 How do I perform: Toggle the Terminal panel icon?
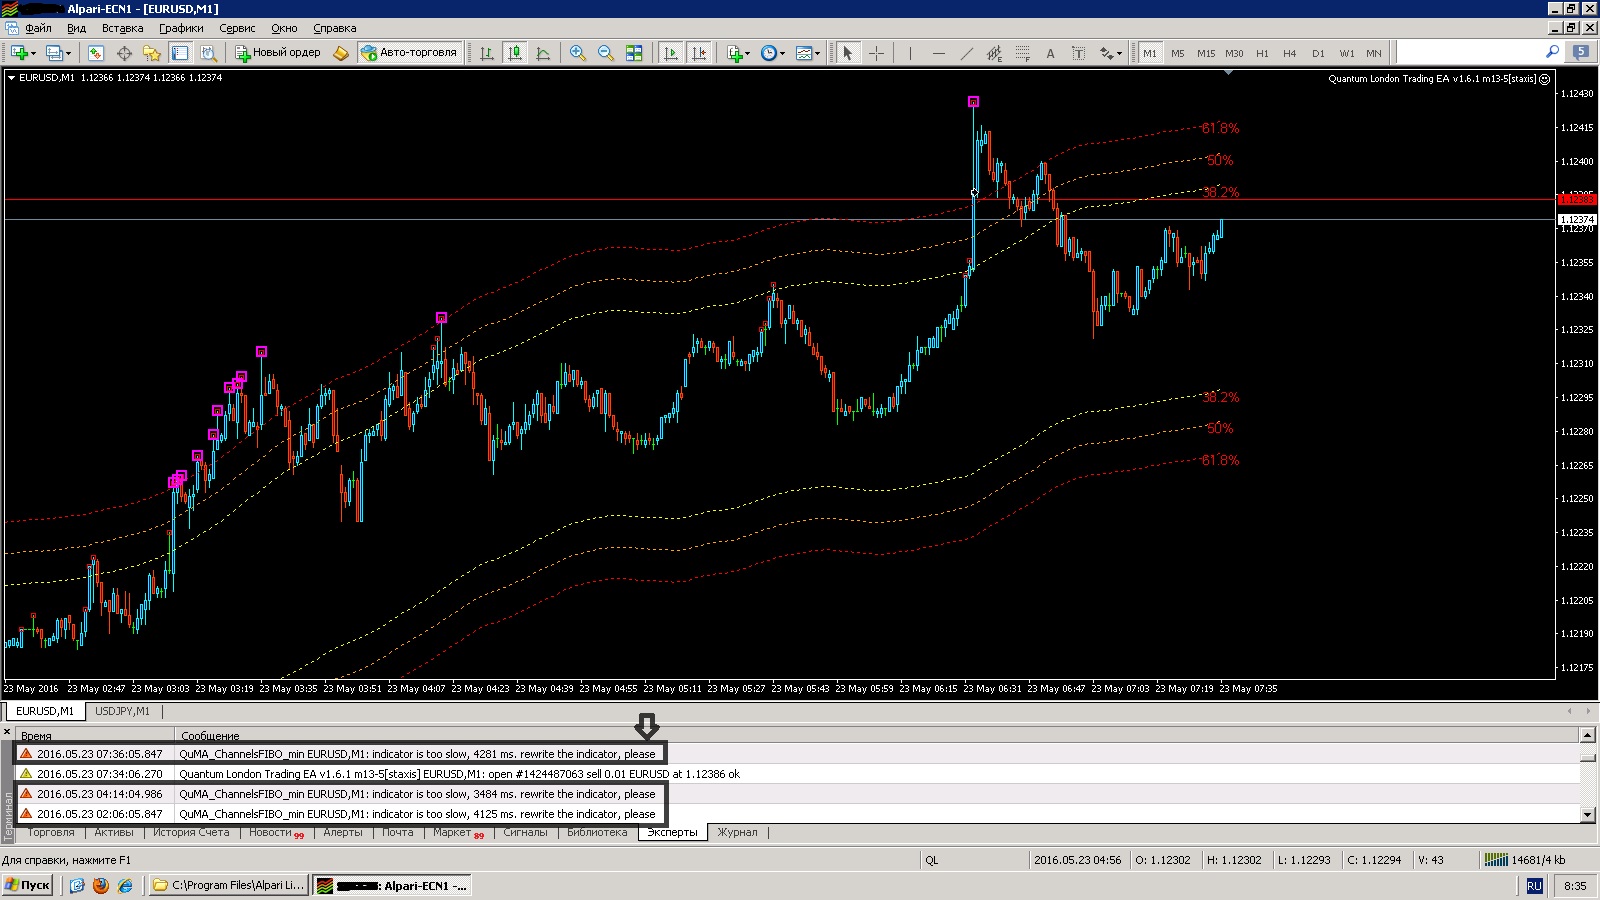click(180, 53)
